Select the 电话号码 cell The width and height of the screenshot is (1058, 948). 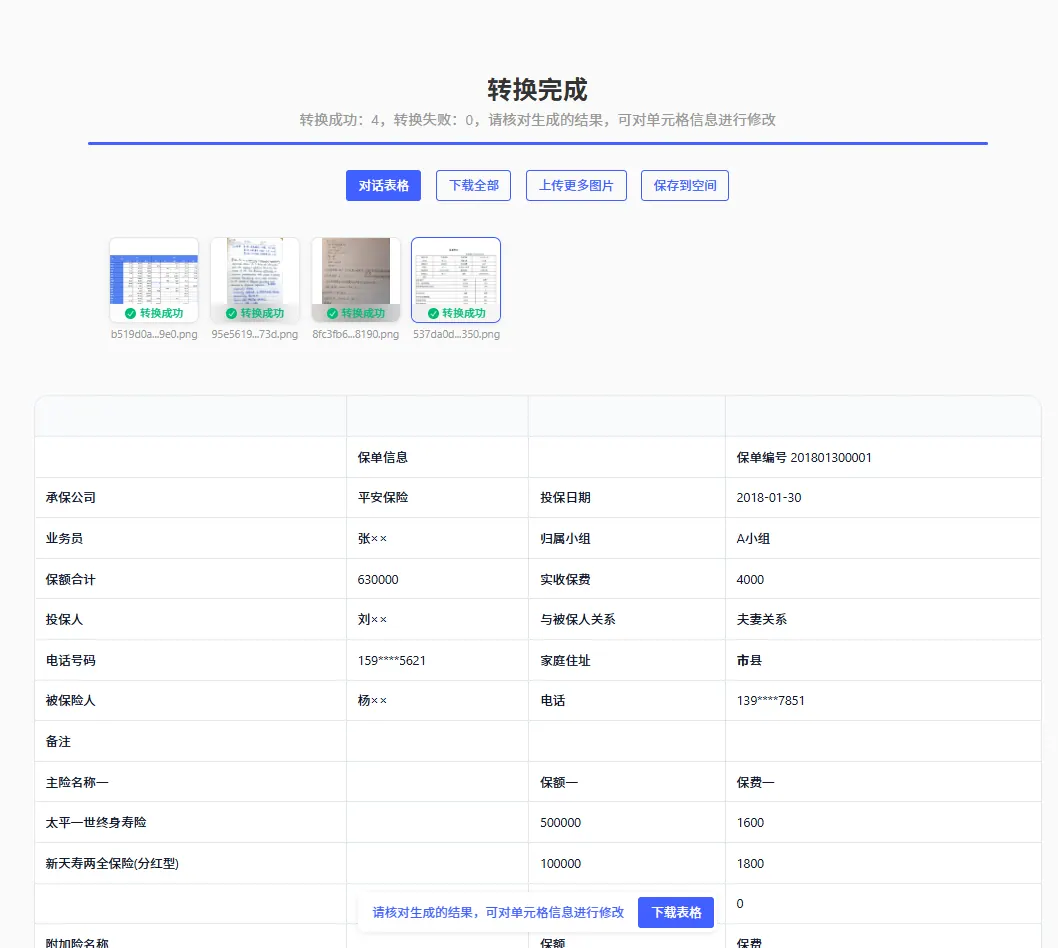click(x=191, y=660)
